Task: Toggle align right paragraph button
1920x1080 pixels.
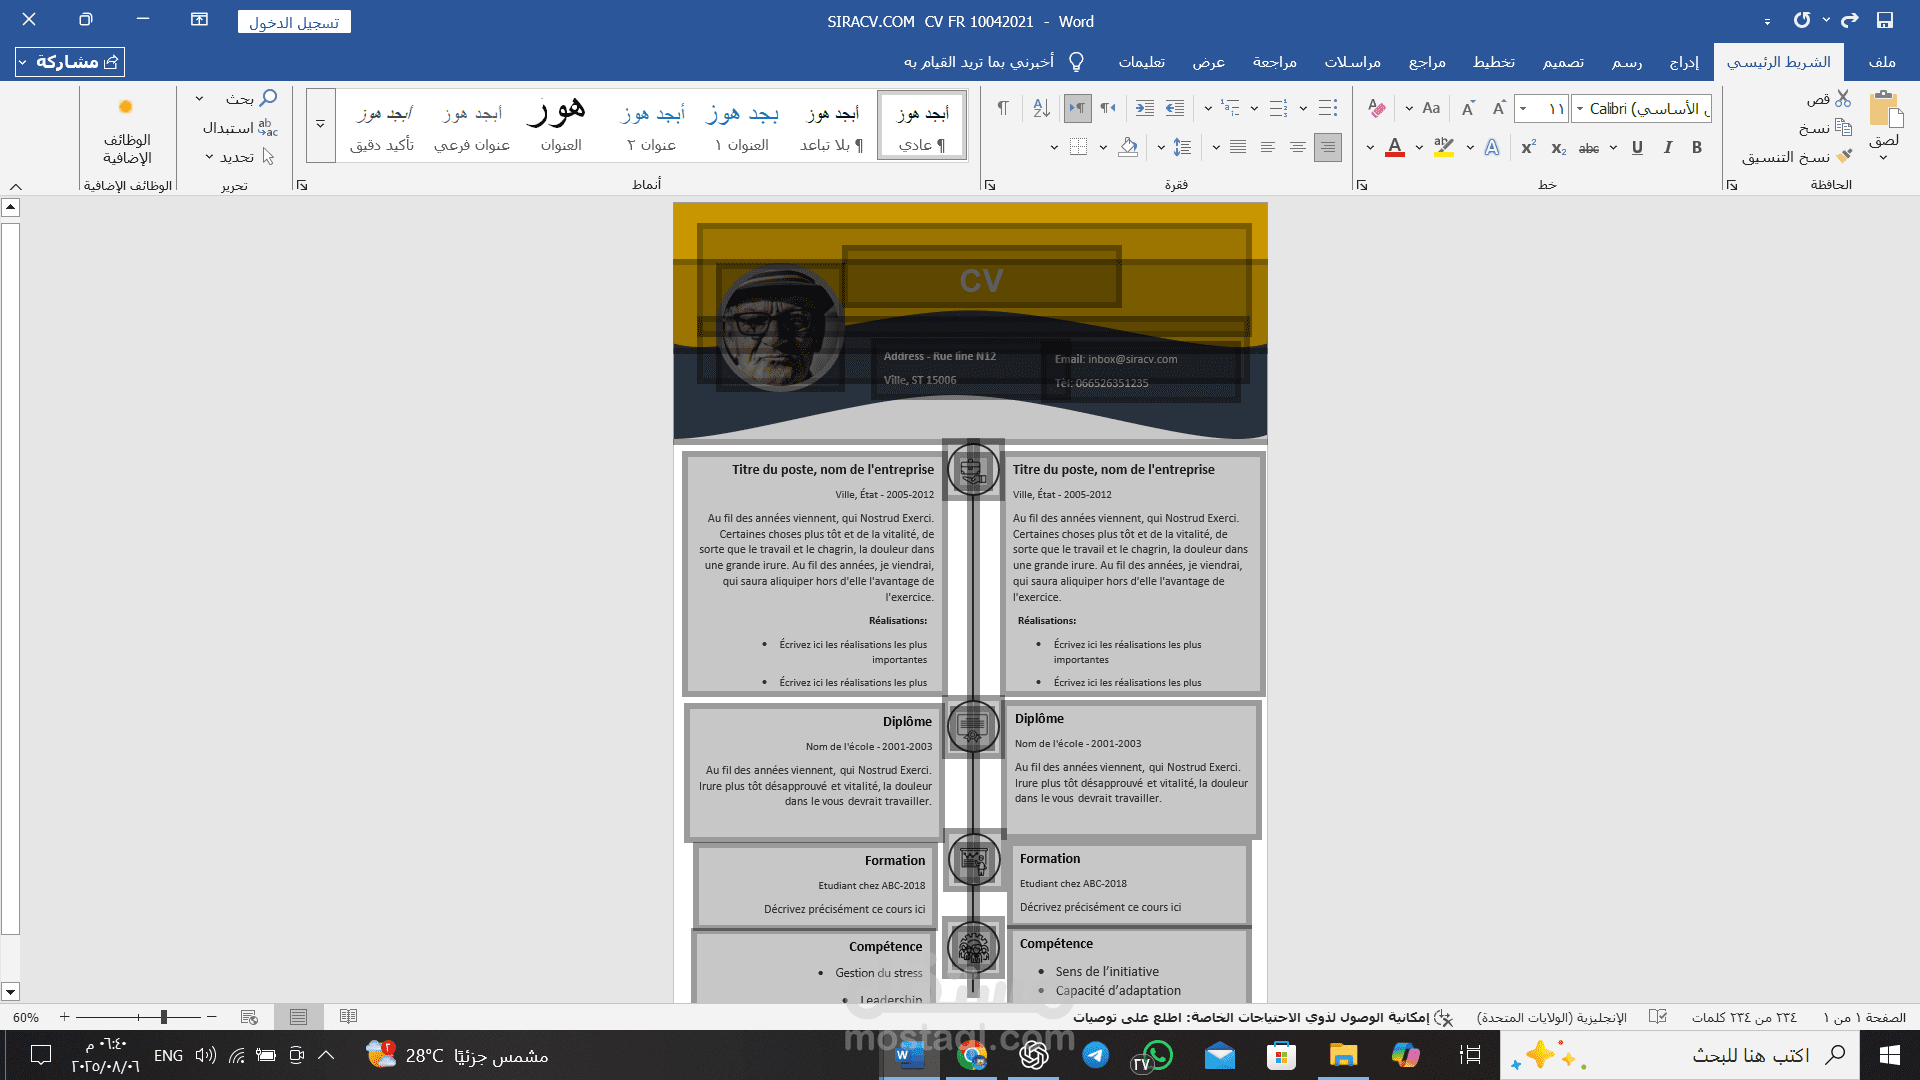Action: (1328, 148)
